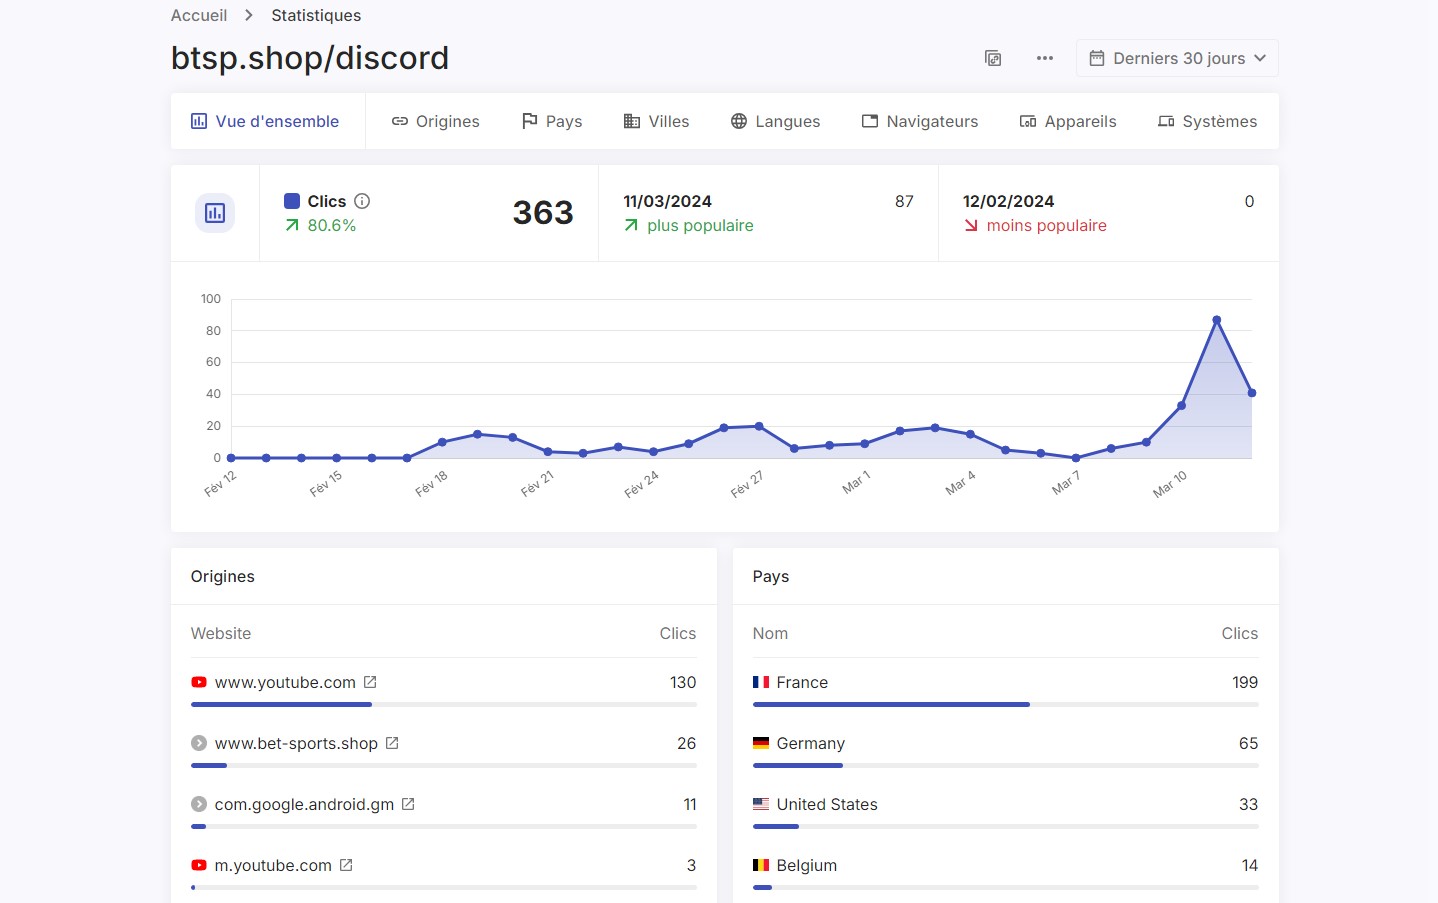Select the Langues tab
The width and height of the screenshot is (1438, 903).
point(775,121)
